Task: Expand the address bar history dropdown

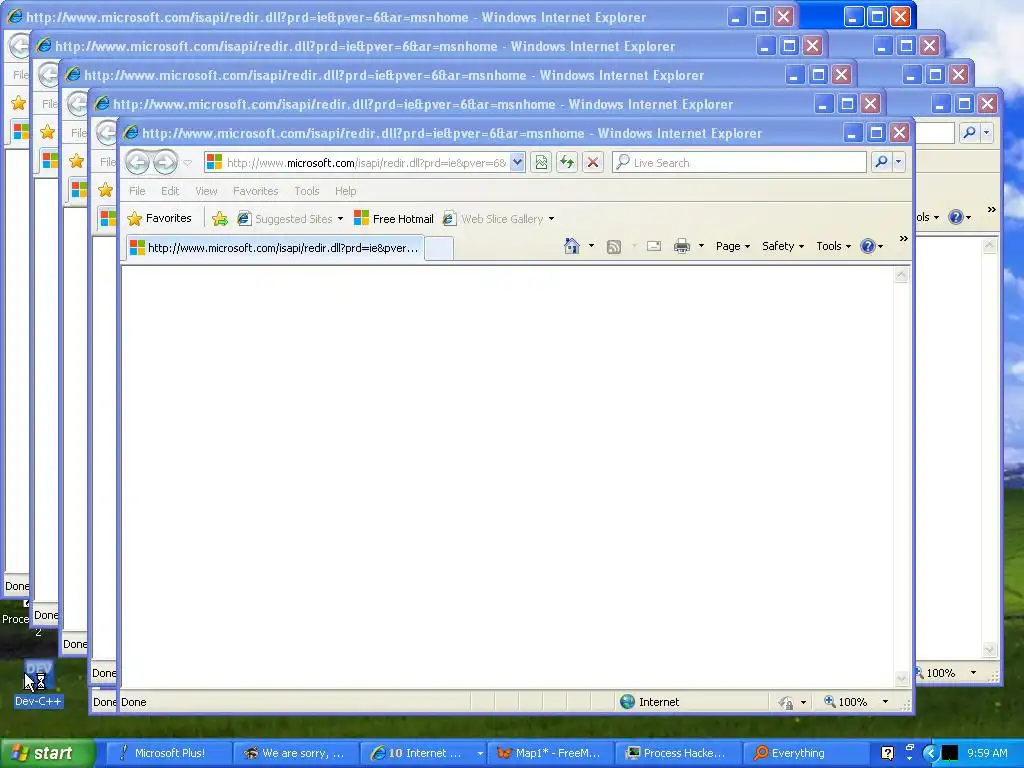Action: 517,163
